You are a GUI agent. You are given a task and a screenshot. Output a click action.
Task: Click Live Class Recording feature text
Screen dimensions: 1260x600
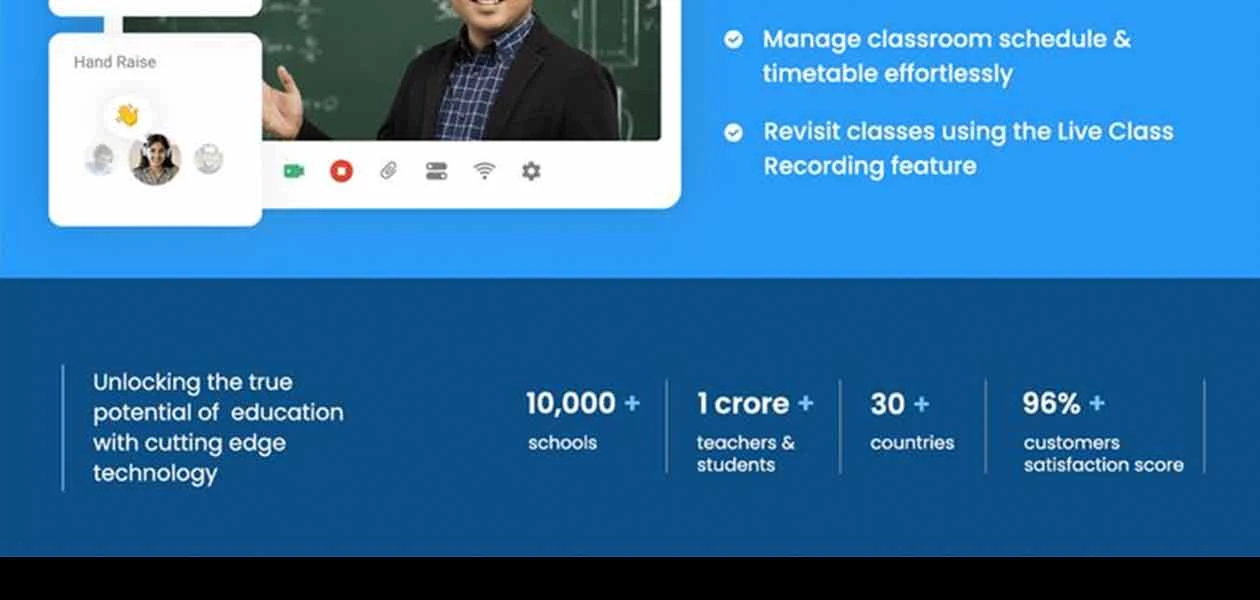pyautogui.click(x=968, y=148)
